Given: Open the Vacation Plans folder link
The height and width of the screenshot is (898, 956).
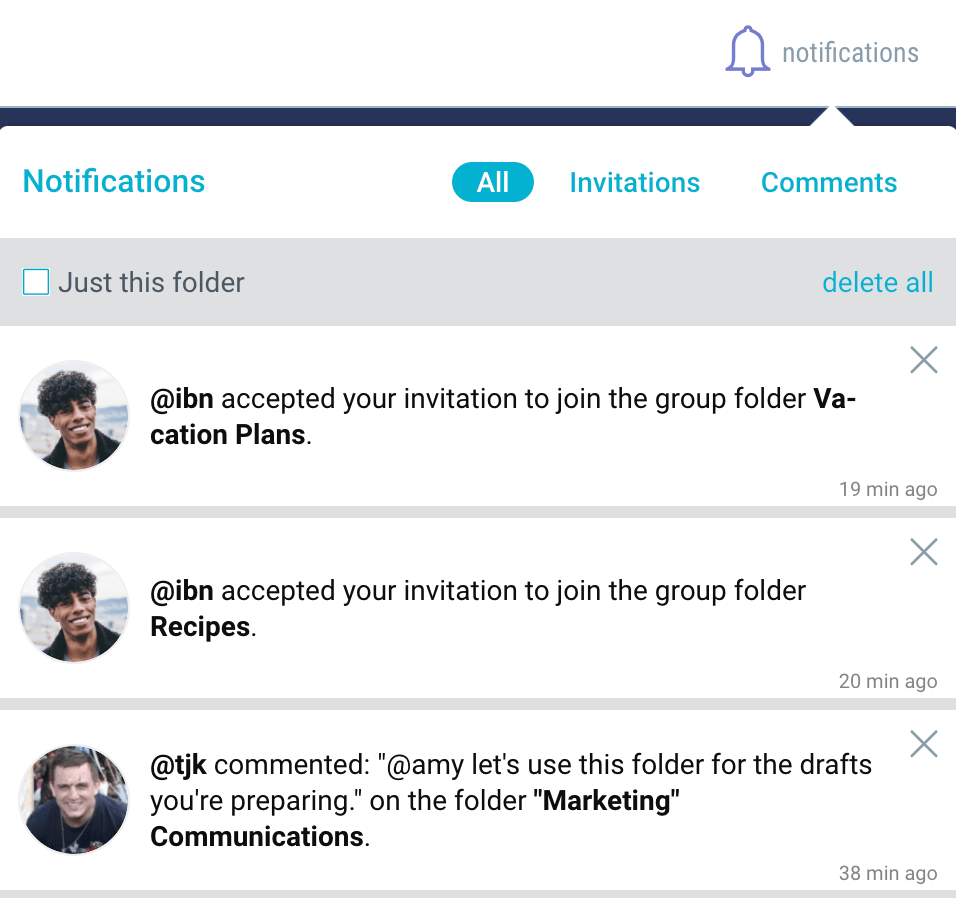Looking at the screenshot, I should coord(503,417).
